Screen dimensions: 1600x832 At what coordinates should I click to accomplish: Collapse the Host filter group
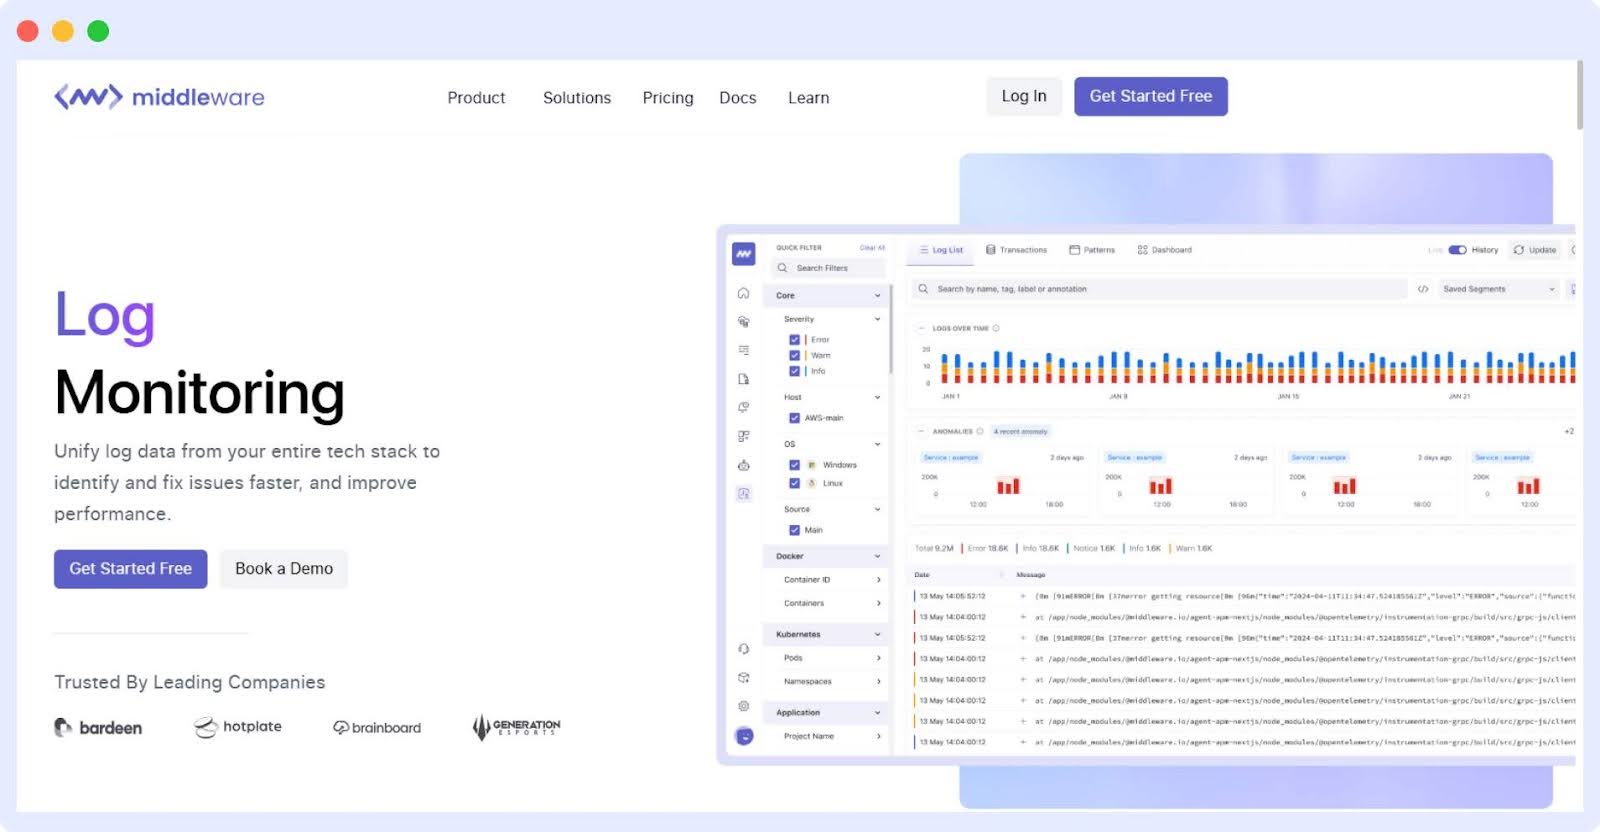(878, 397)
